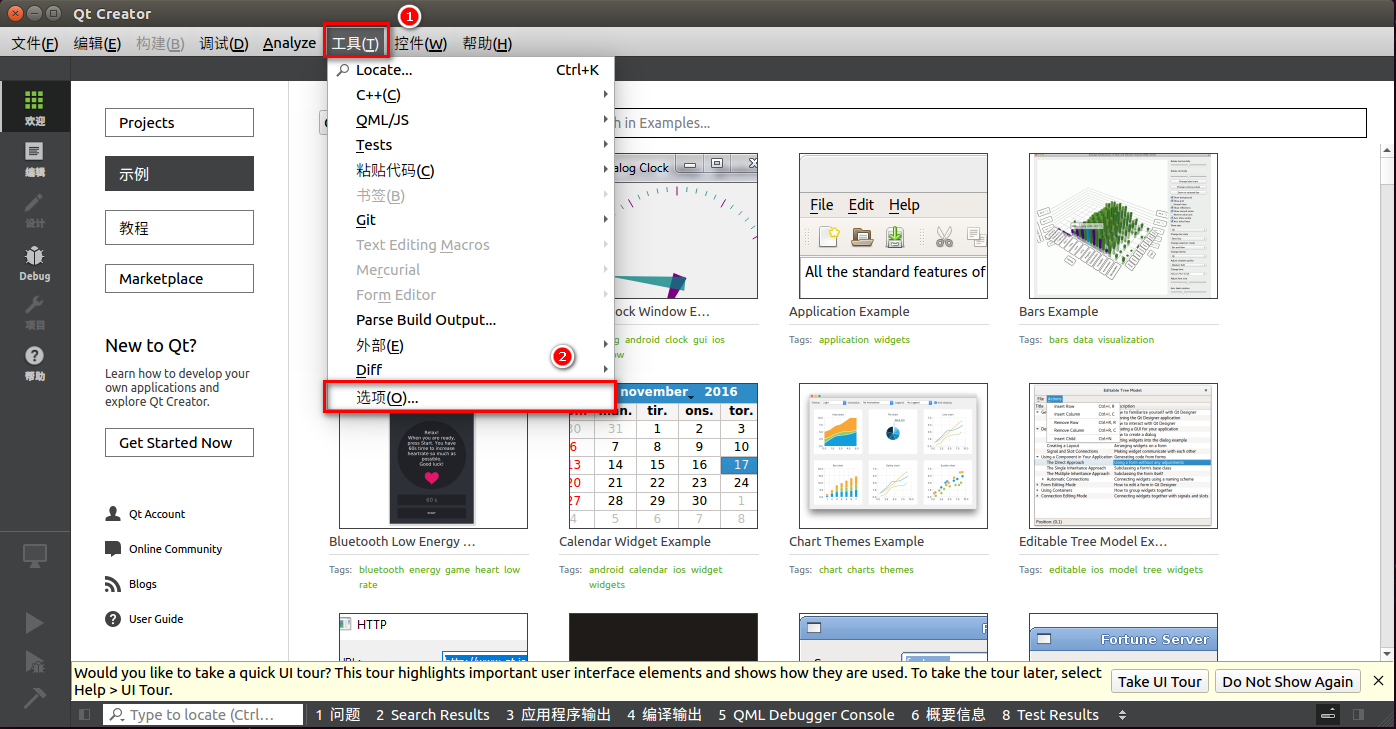Click the 教程 button

coord(179,228)
